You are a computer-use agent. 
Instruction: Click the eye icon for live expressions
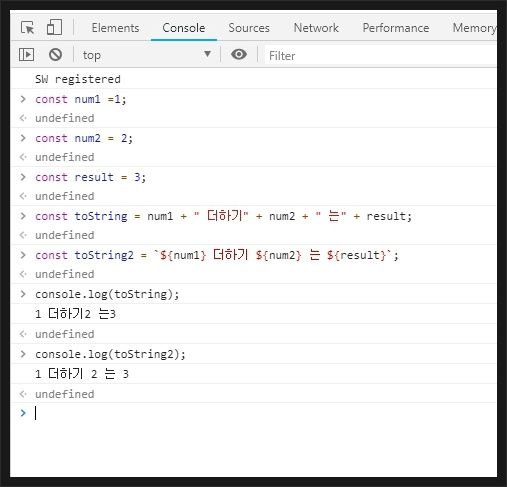[239, 54]
